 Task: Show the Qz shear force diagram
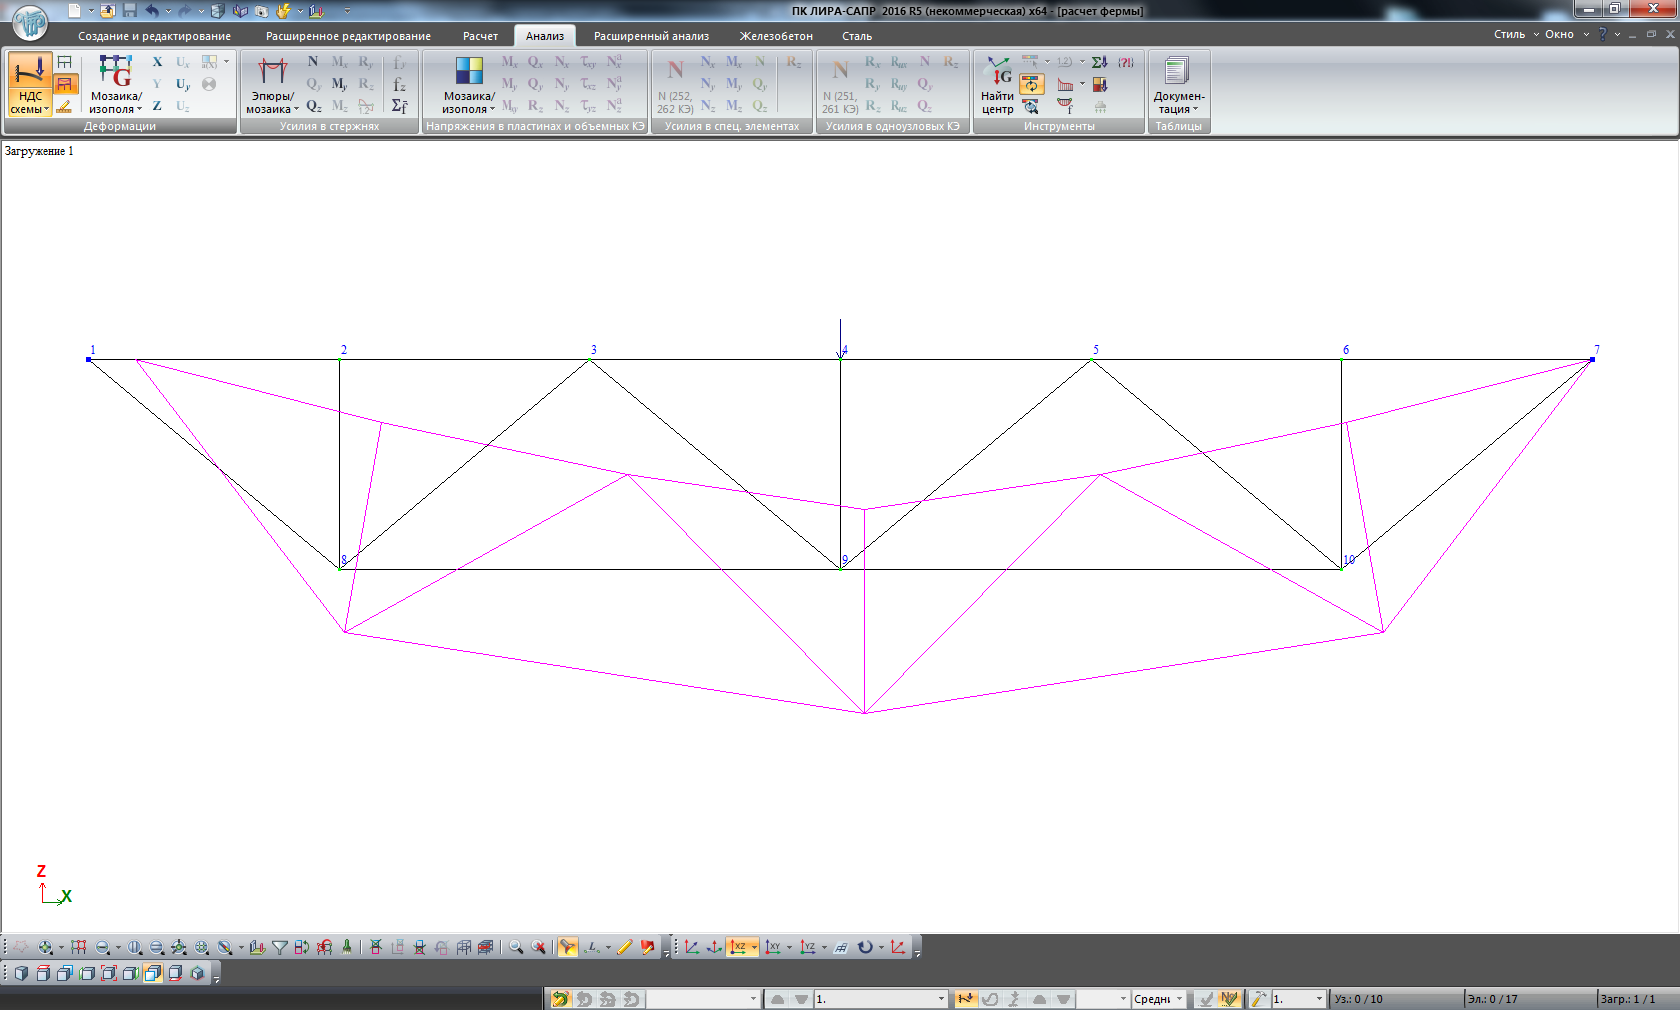tap(314, 106)
